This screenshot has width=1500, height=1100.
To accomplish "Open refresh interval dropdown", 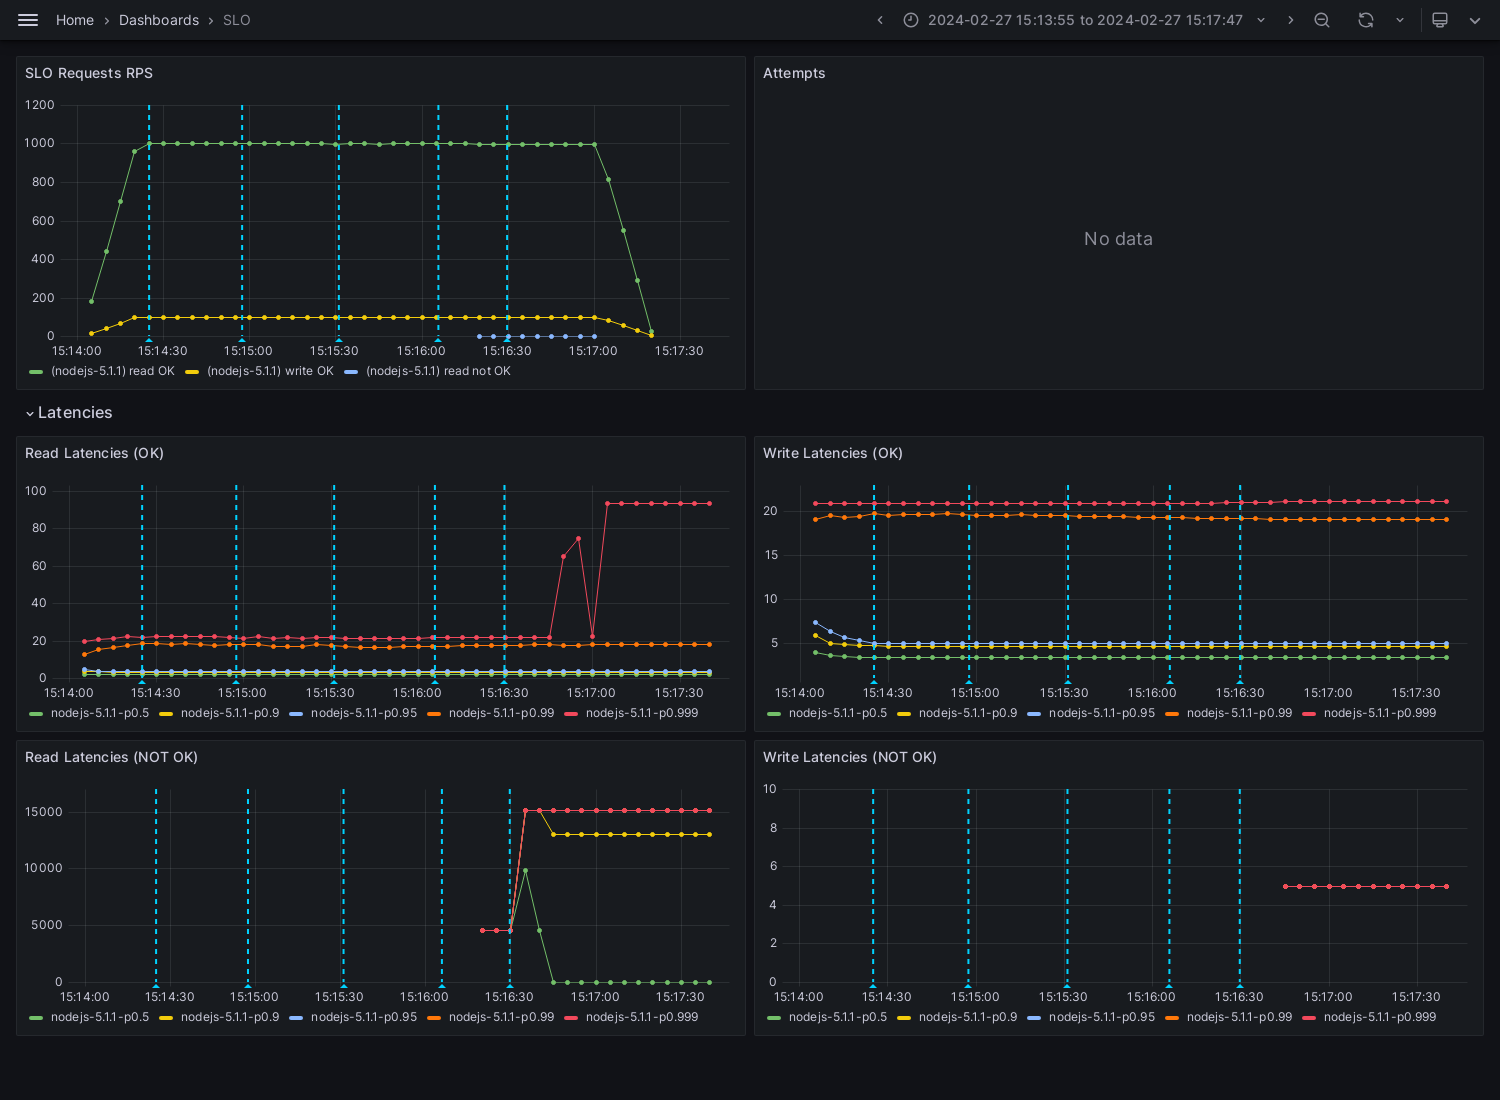I will coord(1399,20).
